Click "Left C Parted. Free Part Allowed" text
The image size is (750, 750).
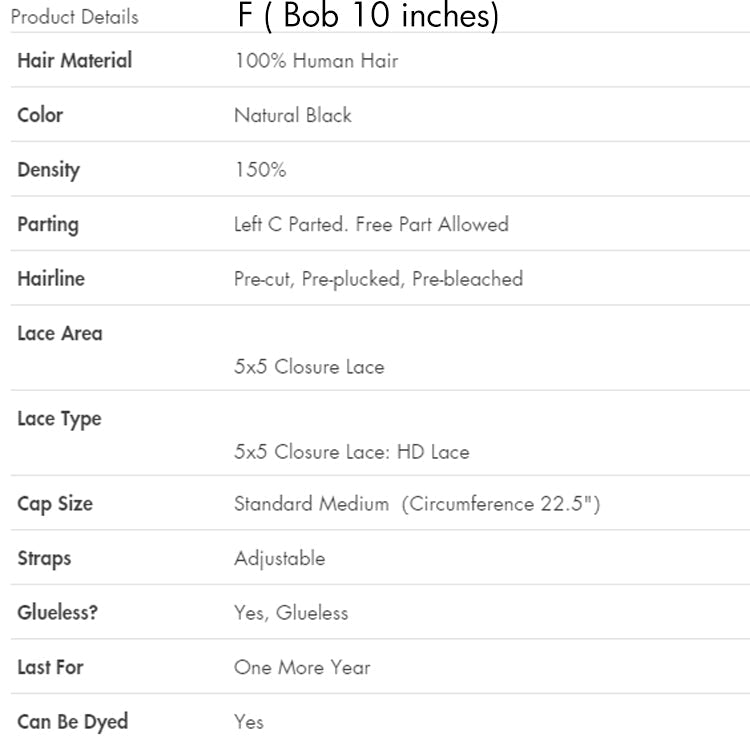(371, 224)
